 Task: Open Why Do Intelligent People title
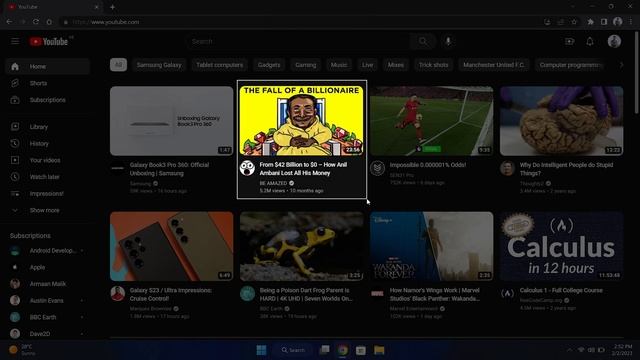(567, 169)
